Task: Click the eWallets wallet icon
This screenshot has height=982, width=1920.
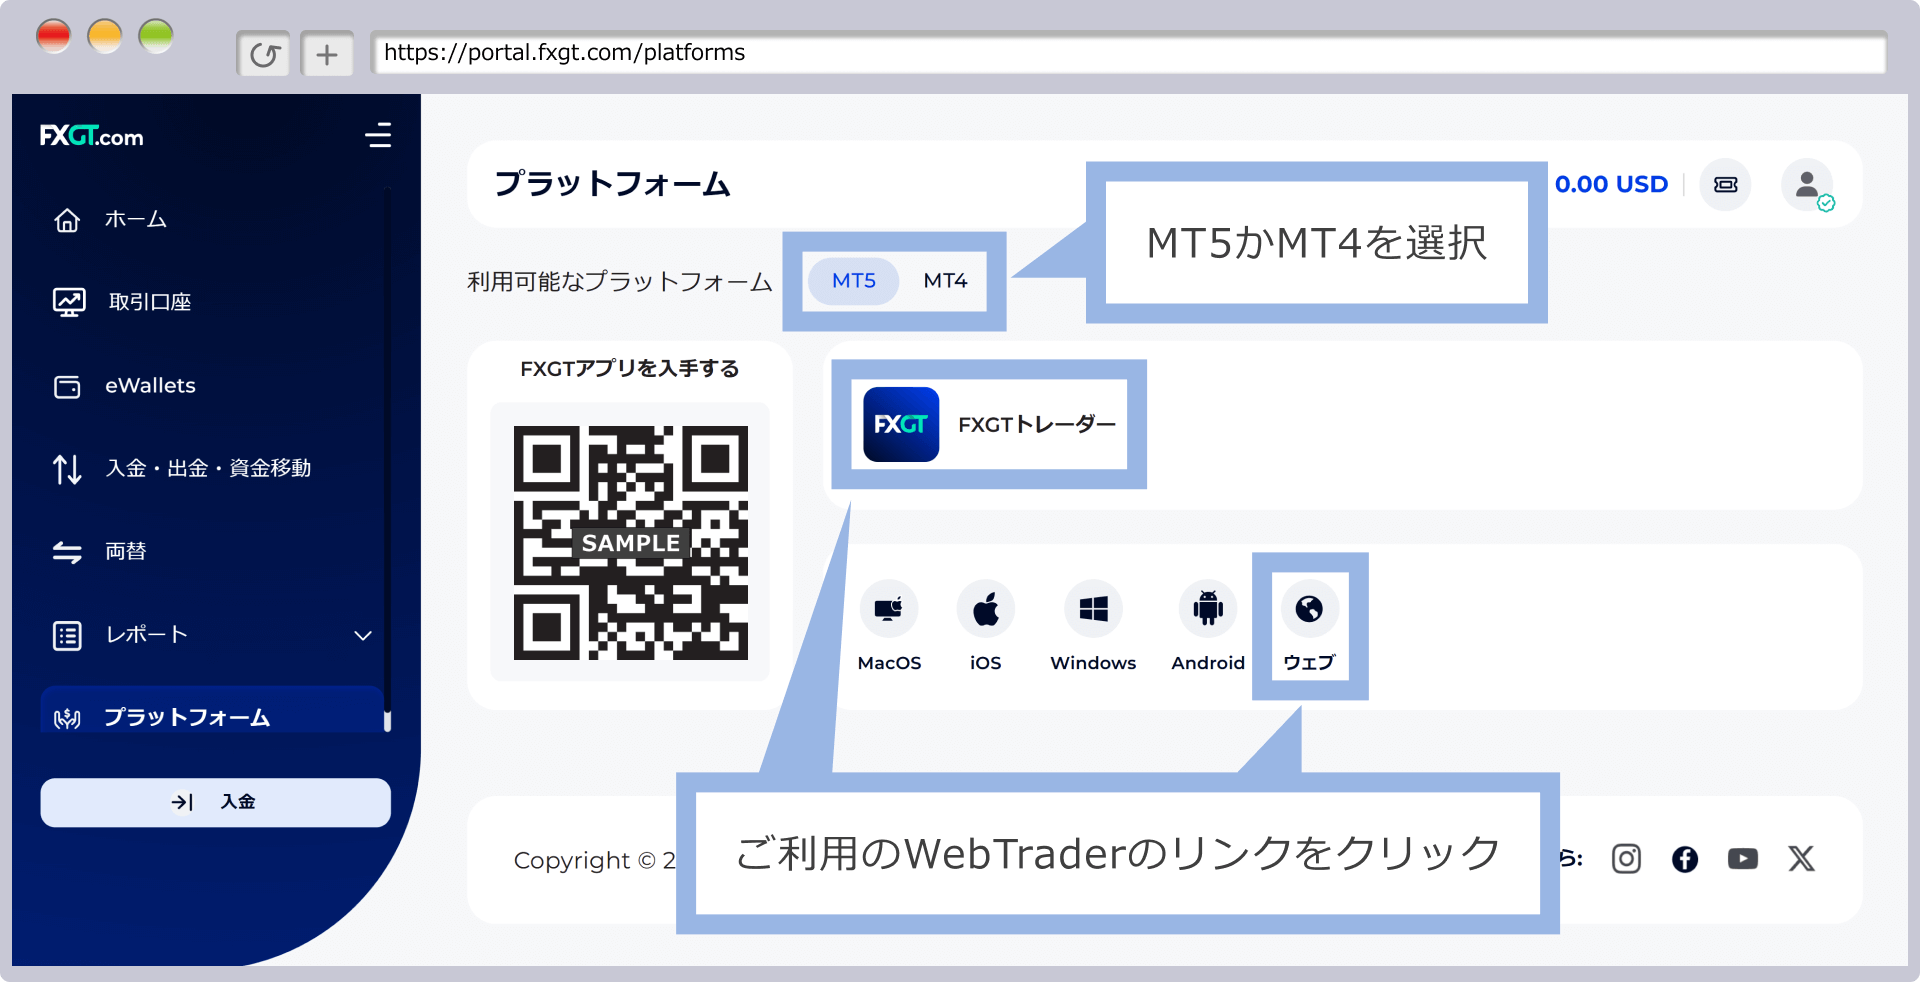Action: click(67, 387)
